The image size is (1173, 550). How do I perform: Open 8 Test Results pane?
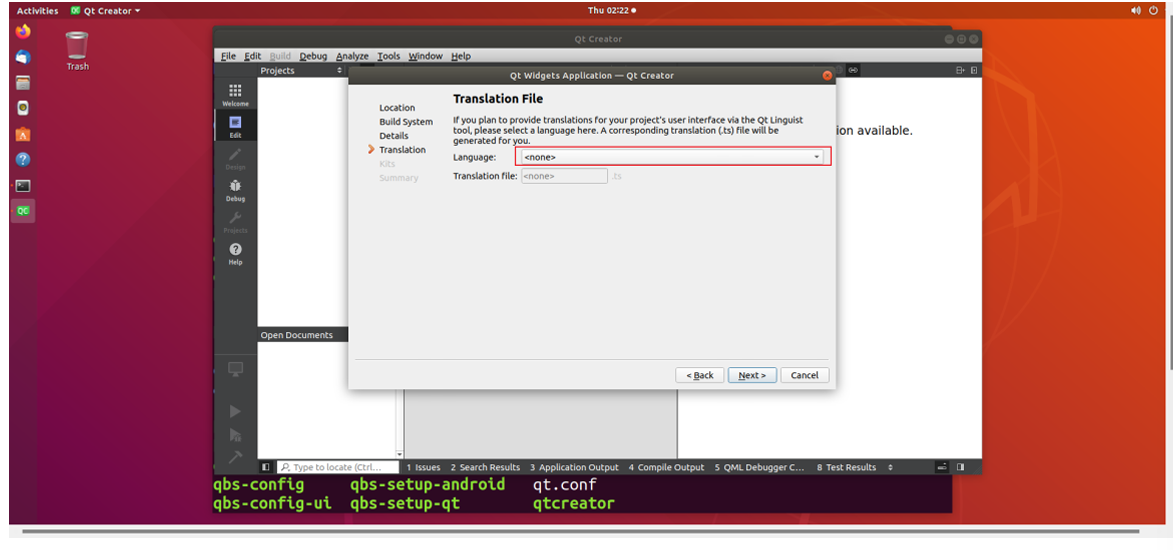(846, 467)
